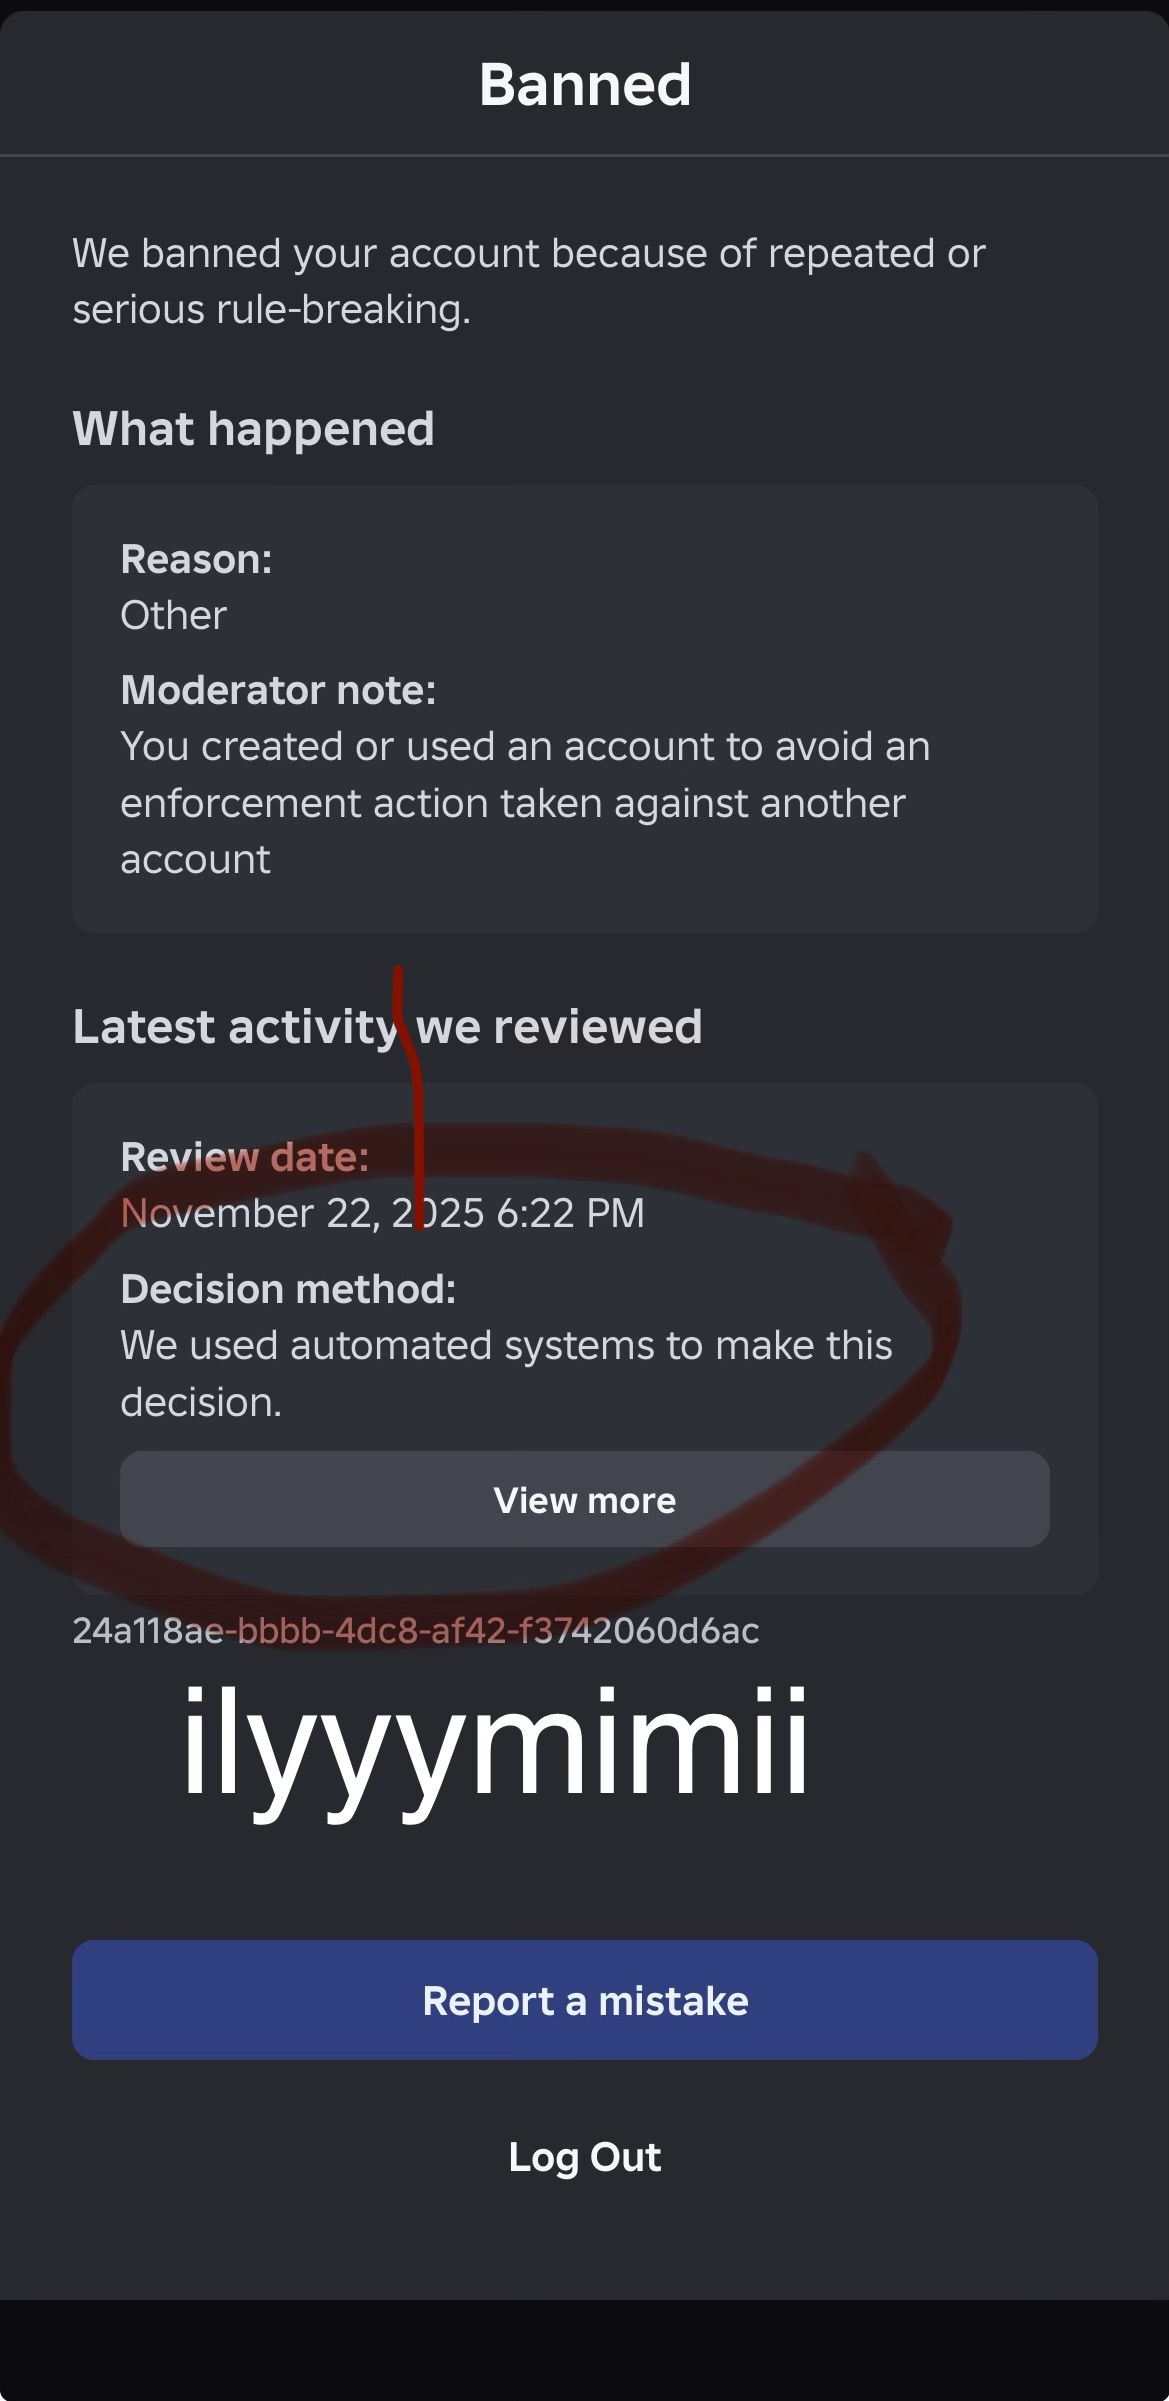Click the ilyyymimii username text
Screen dimensions: 1169x2401
tap(494, 1743)
